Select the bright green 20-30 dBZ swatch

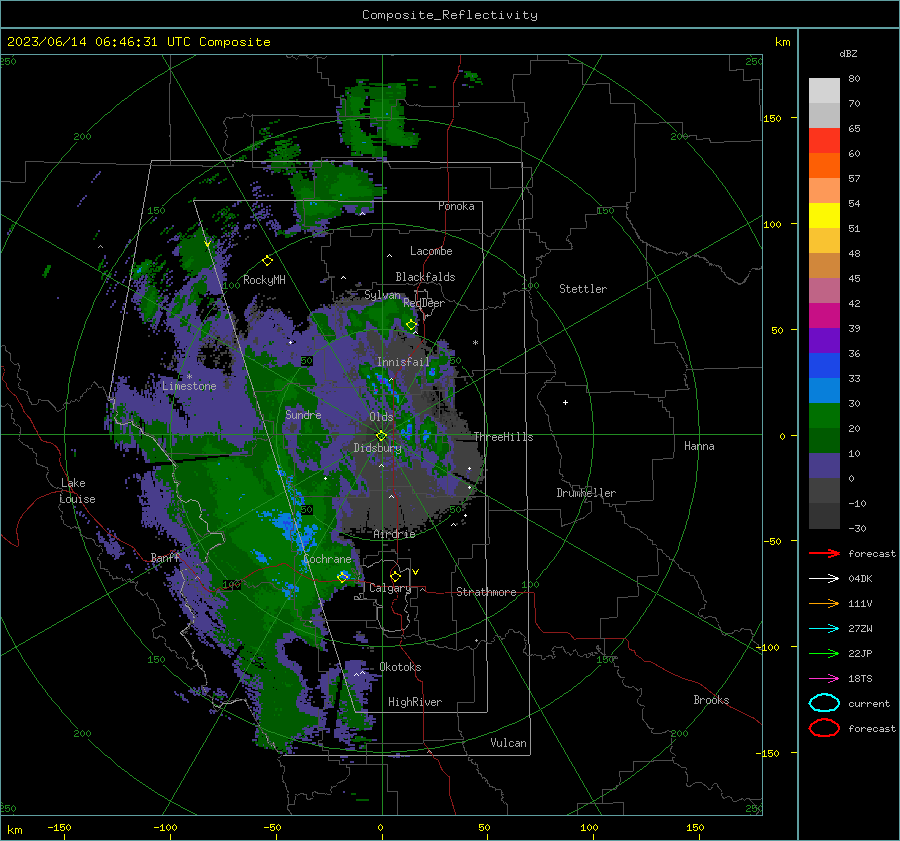tap(824, 416)
